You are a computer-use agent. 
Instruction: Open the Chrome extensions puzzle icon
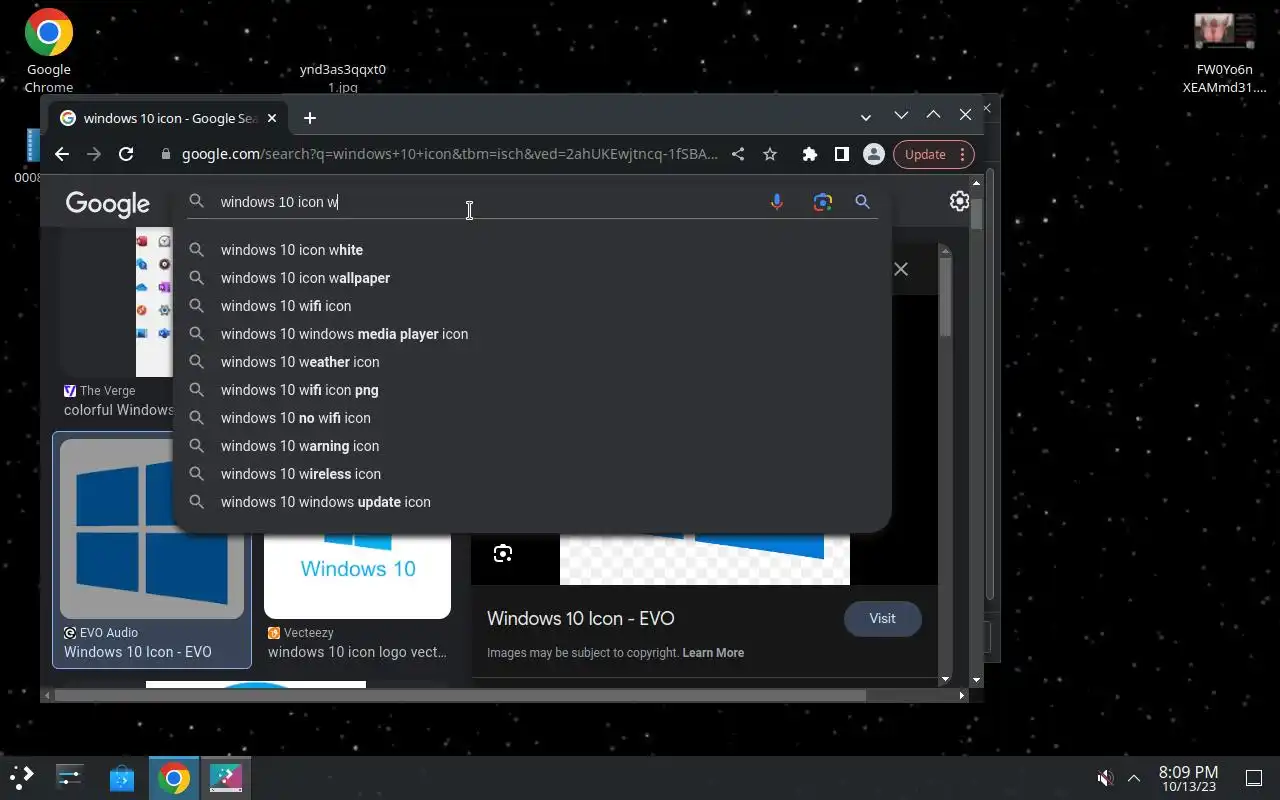pos(810,154)
